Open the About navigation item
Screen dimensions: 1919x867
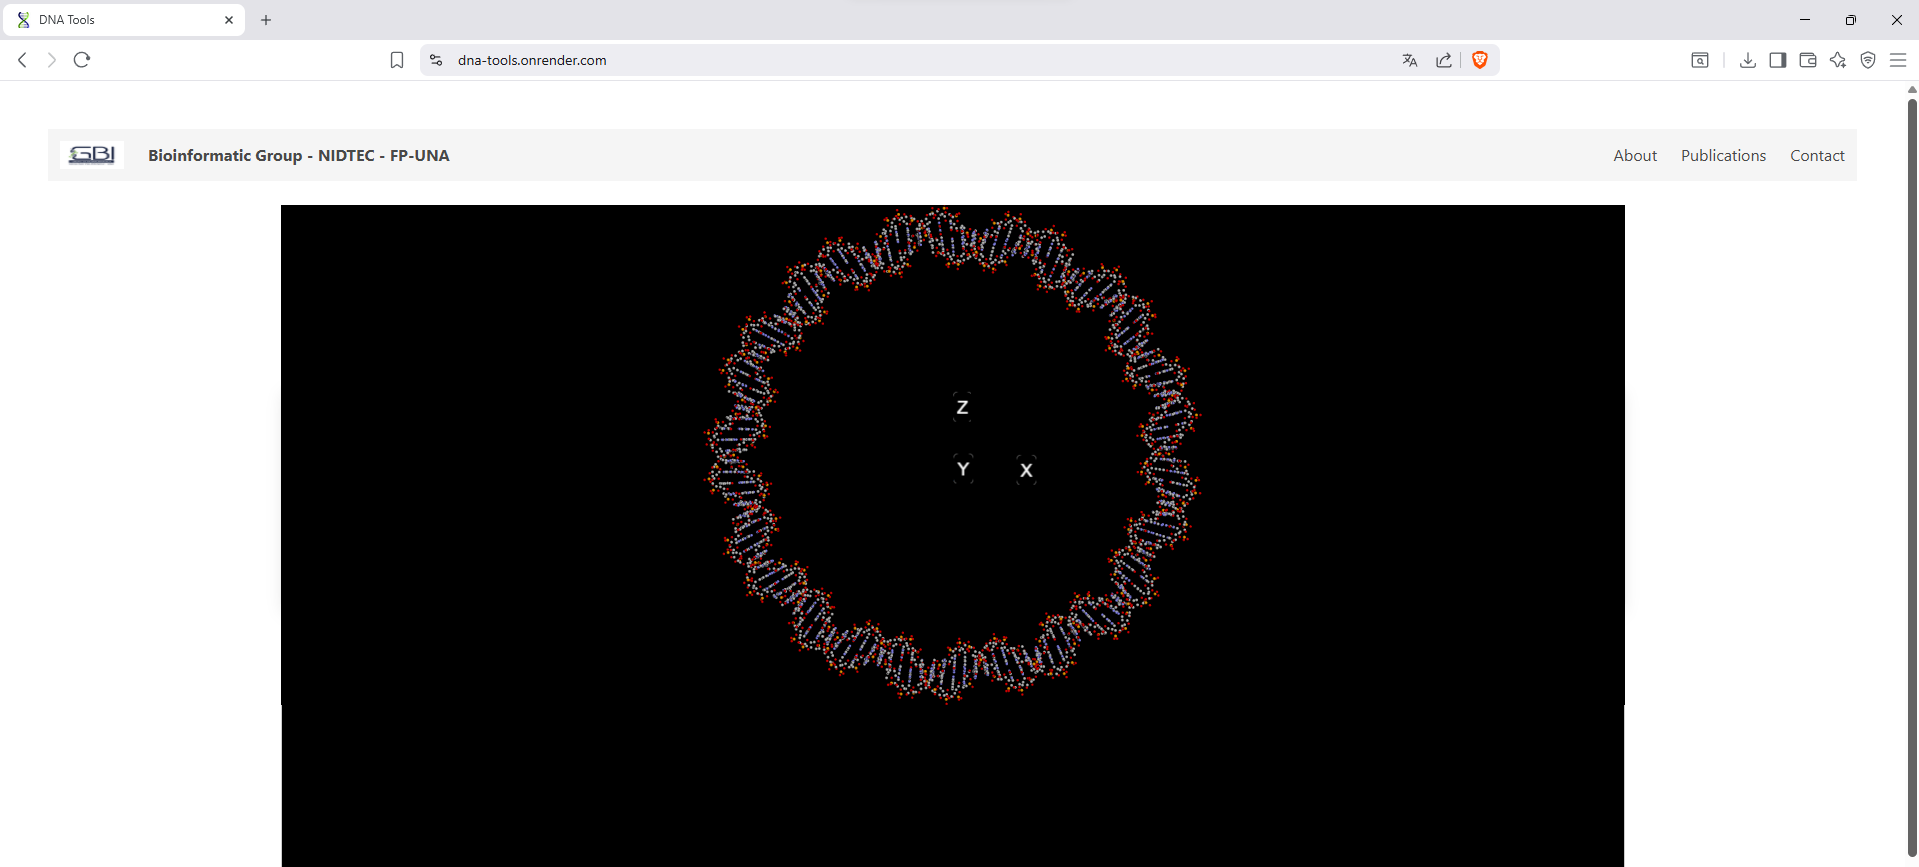tap(1634, 155)
